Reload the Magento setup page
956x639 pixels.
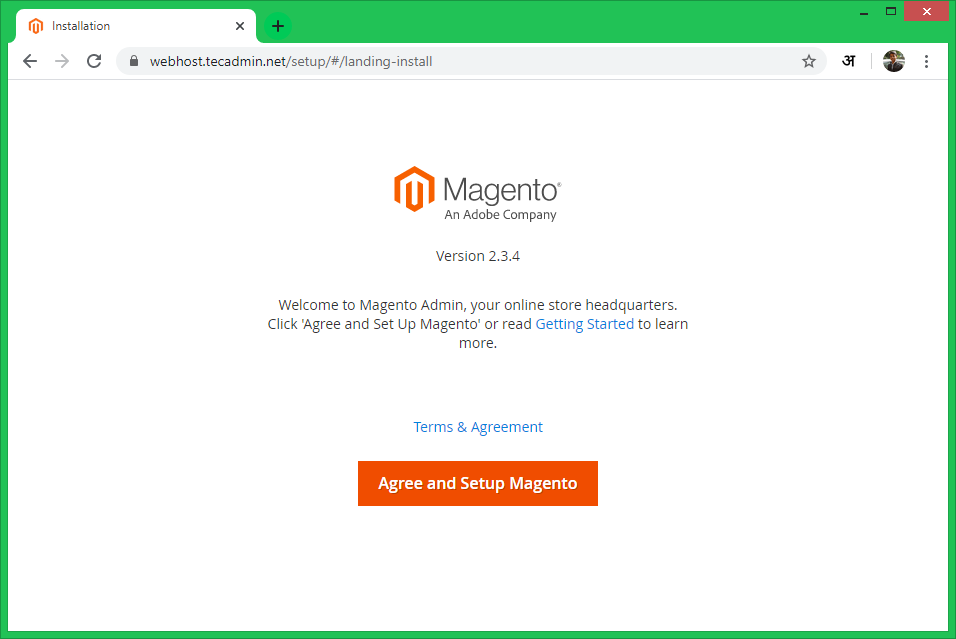(94, 61)
